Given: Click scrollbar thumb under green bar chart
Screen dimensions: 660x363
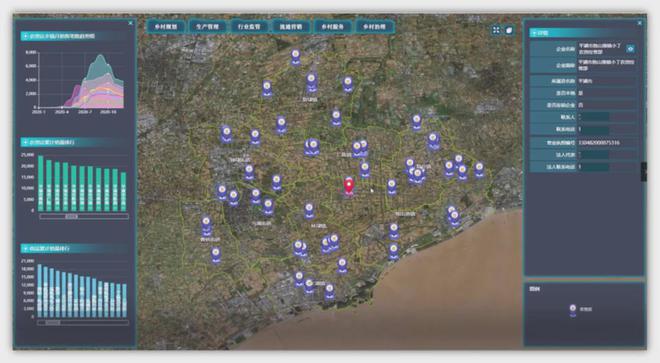Looking at the screenshot, I should pos(71,216).
